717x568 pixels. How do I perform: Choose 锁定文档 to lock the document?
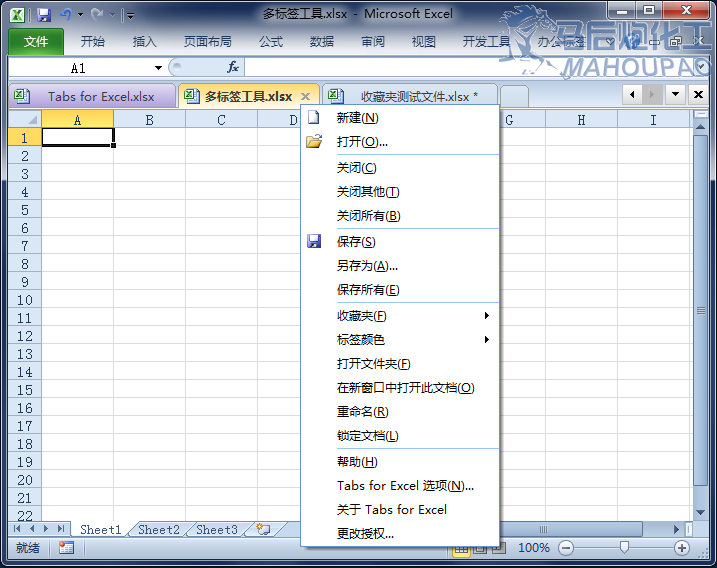367,436
